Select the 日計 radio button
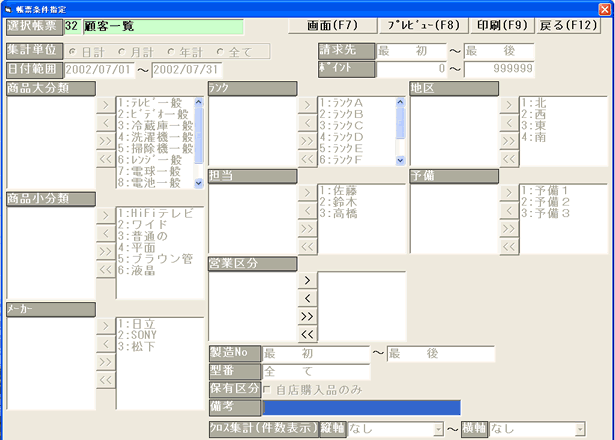 (72, 51)
